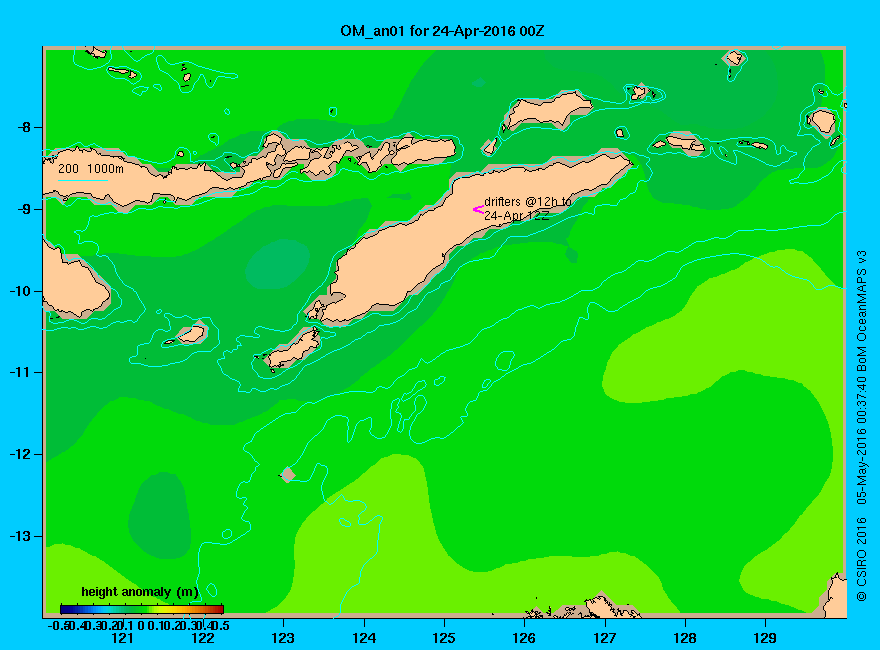The height and width of the screenshot is (650, 880).
Task: Click the dark green low-anomaly oval near 123E 9.7S
Action: 277,264
